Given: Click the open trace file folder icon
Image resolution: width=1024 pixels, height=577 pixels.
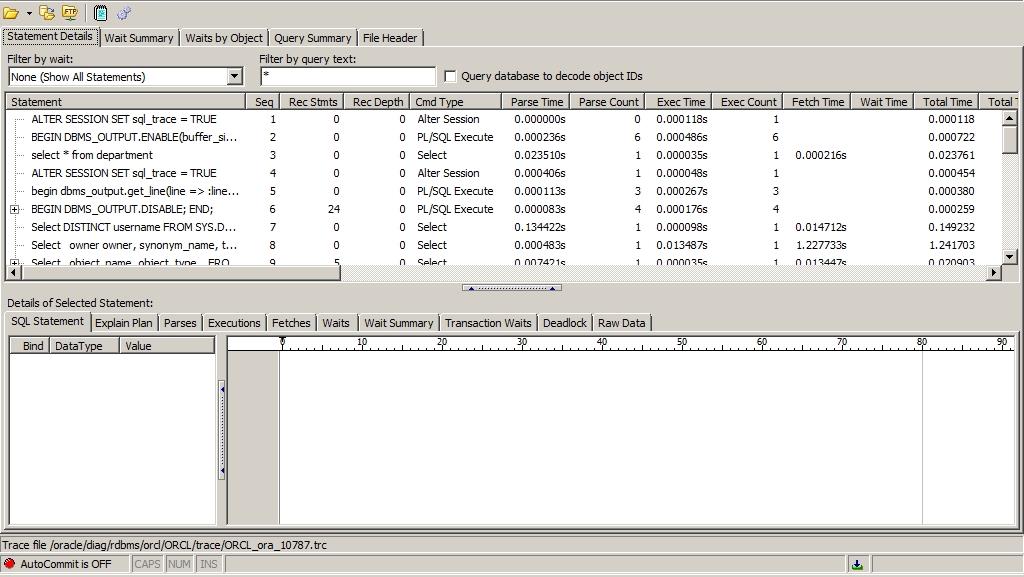Looking at the screenshot, I should (x=11, y=13).
